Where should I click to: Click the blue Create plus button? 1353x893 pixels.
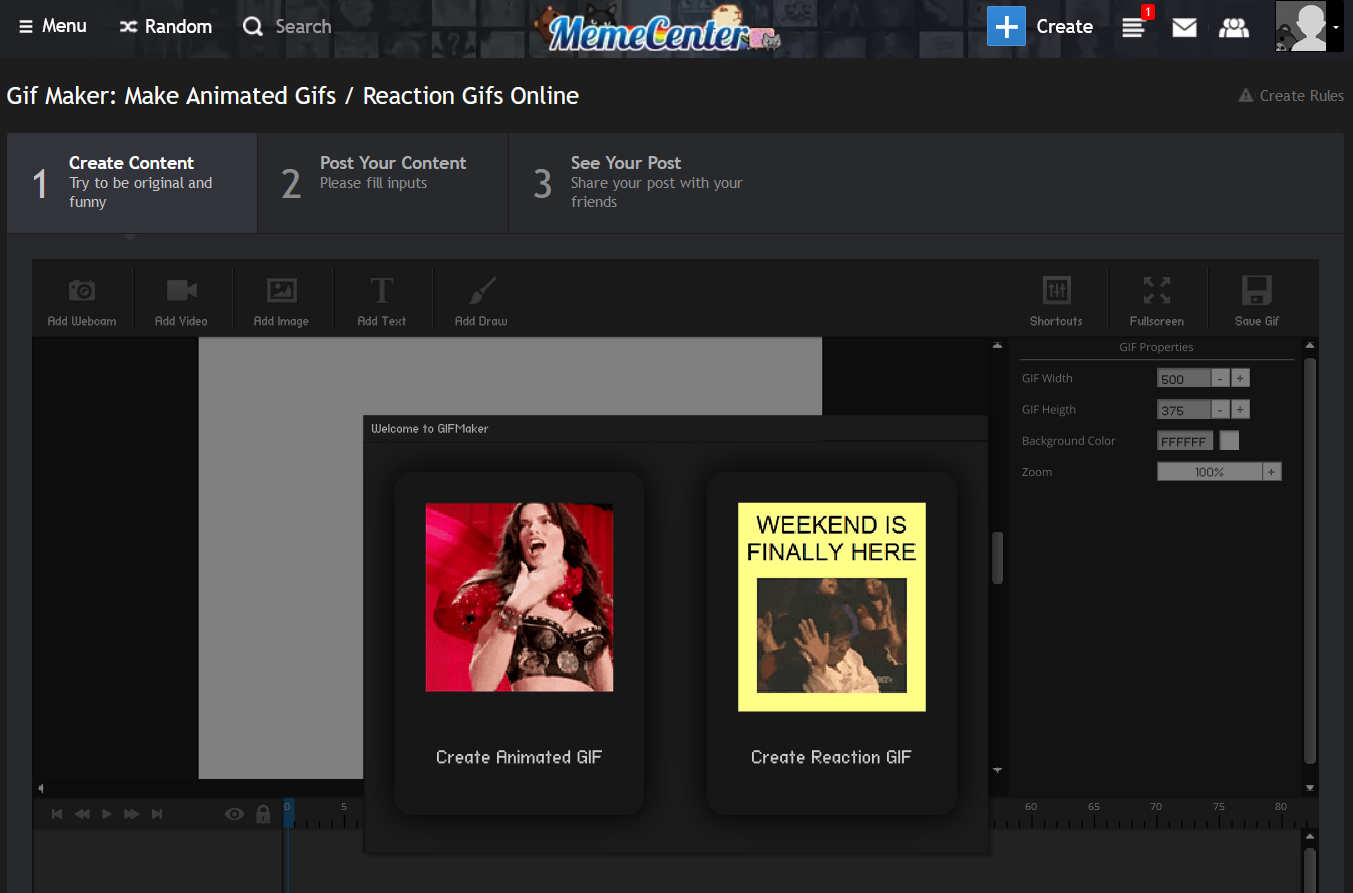click(x=1006, y=26)
